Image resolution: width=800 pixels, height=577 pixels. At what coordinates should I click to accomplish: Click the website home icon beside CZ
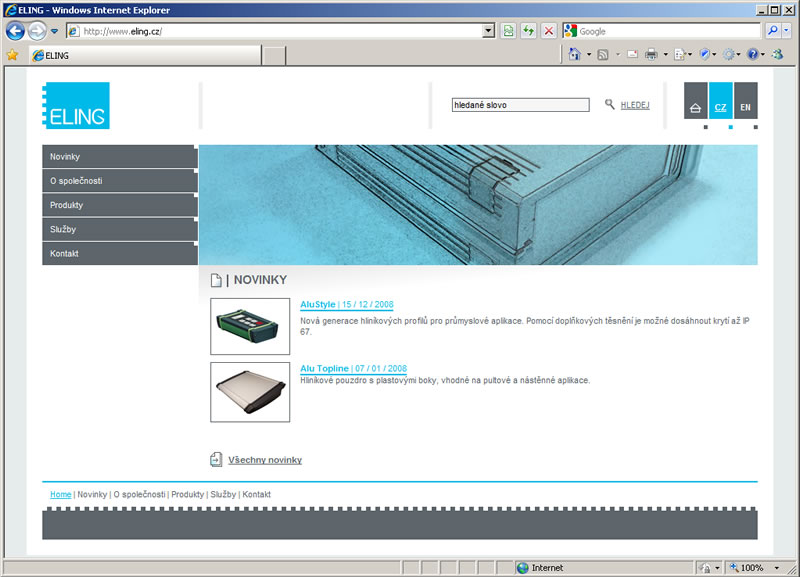(x=696, y=107)
